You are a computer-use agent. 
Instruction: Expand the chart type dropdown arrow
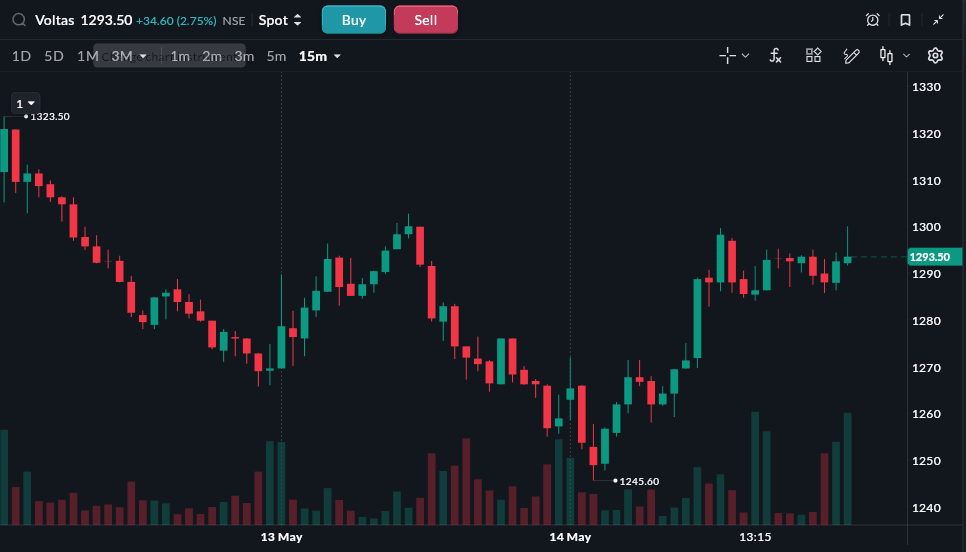pyautogui.click(x=906, y=55)
